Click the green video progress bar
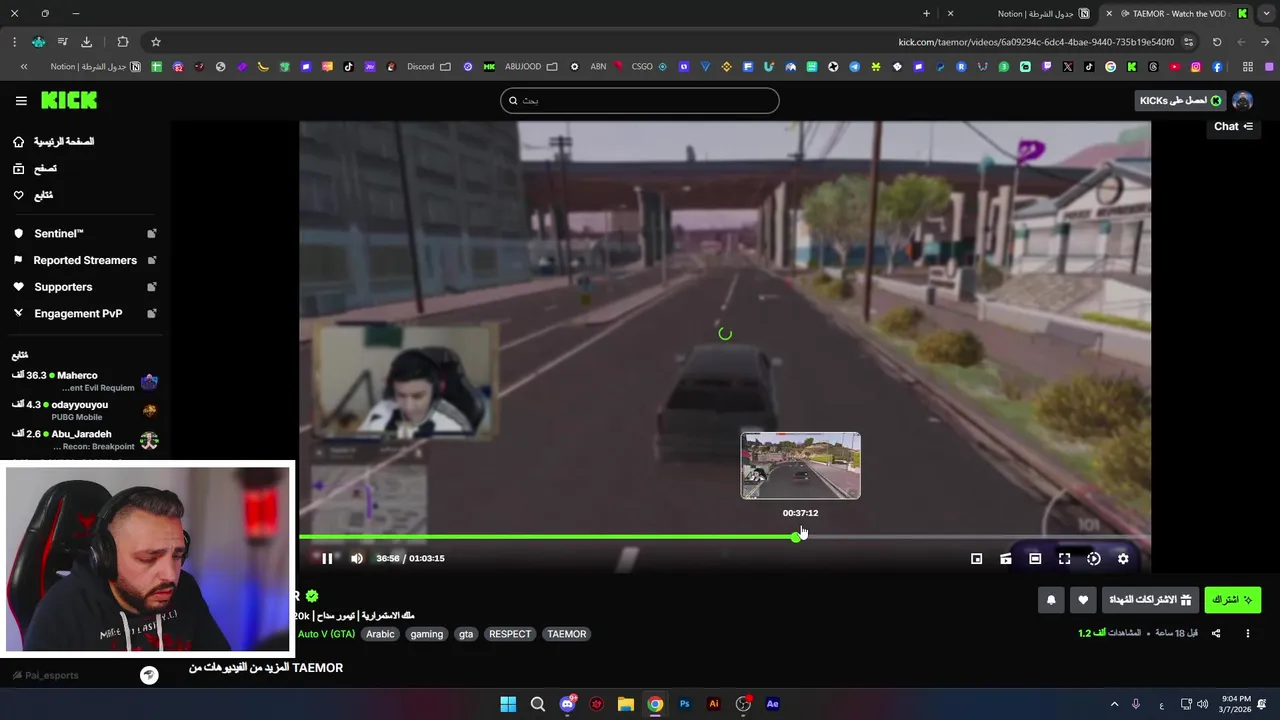This screenshot has width=1280, height=720. click(547, 537)
